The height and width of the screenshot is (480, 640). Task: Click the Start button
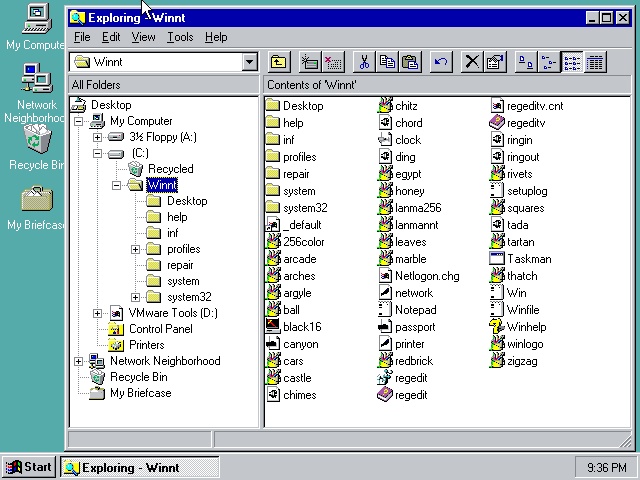(28, 467)
